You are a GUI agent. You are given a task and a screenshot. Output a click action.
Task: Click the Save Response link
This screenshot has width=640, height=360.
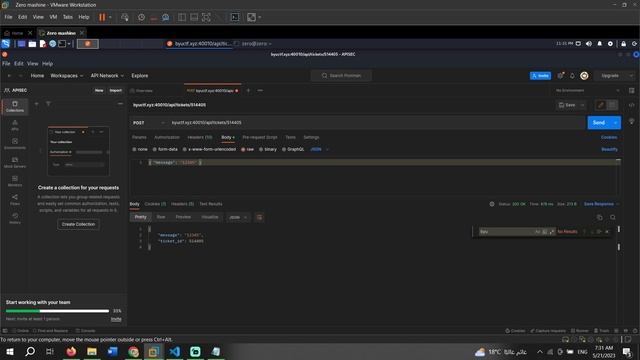click(599, 204)
